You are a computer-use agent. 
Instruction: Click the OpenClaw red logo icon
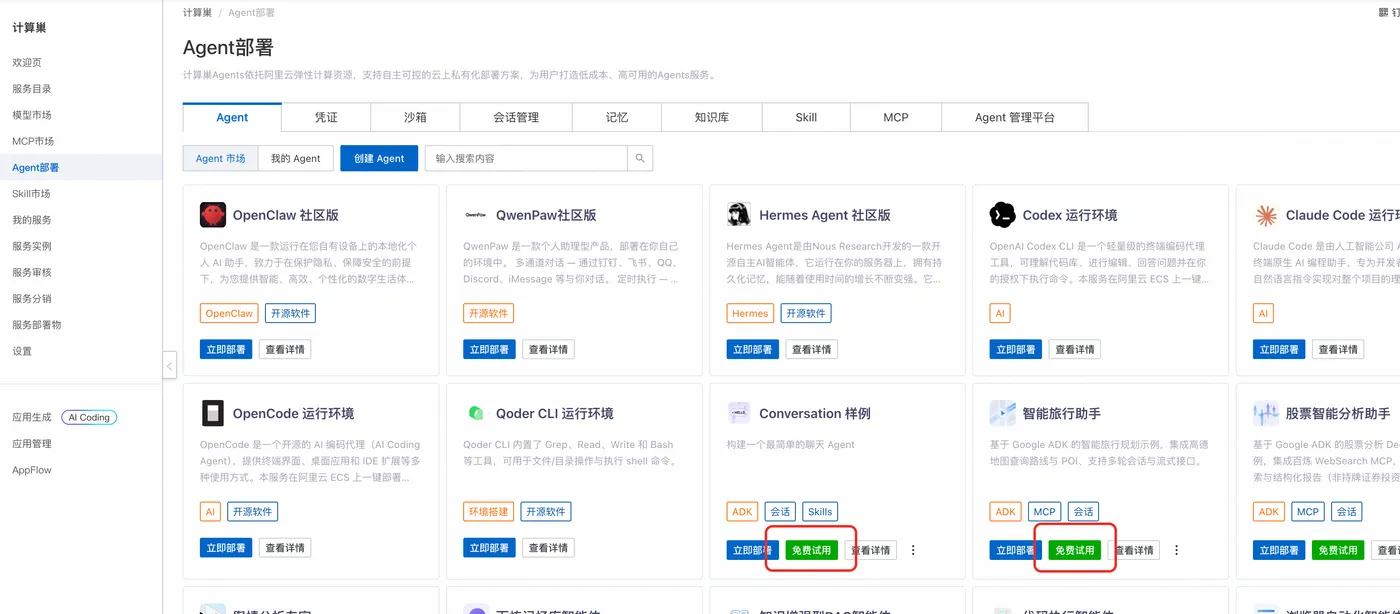(x=212, y=215)
